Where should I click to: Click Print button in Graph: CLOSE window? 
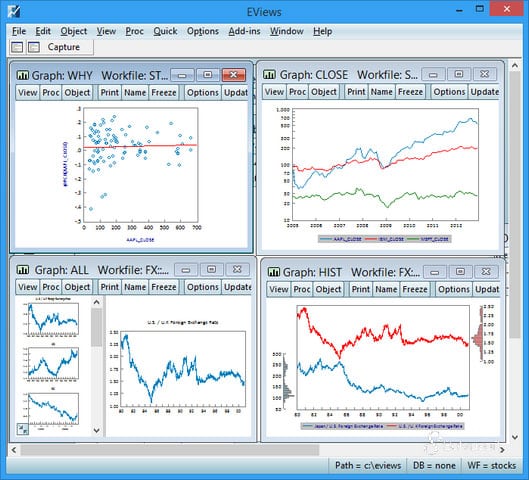tap(356, 92)
